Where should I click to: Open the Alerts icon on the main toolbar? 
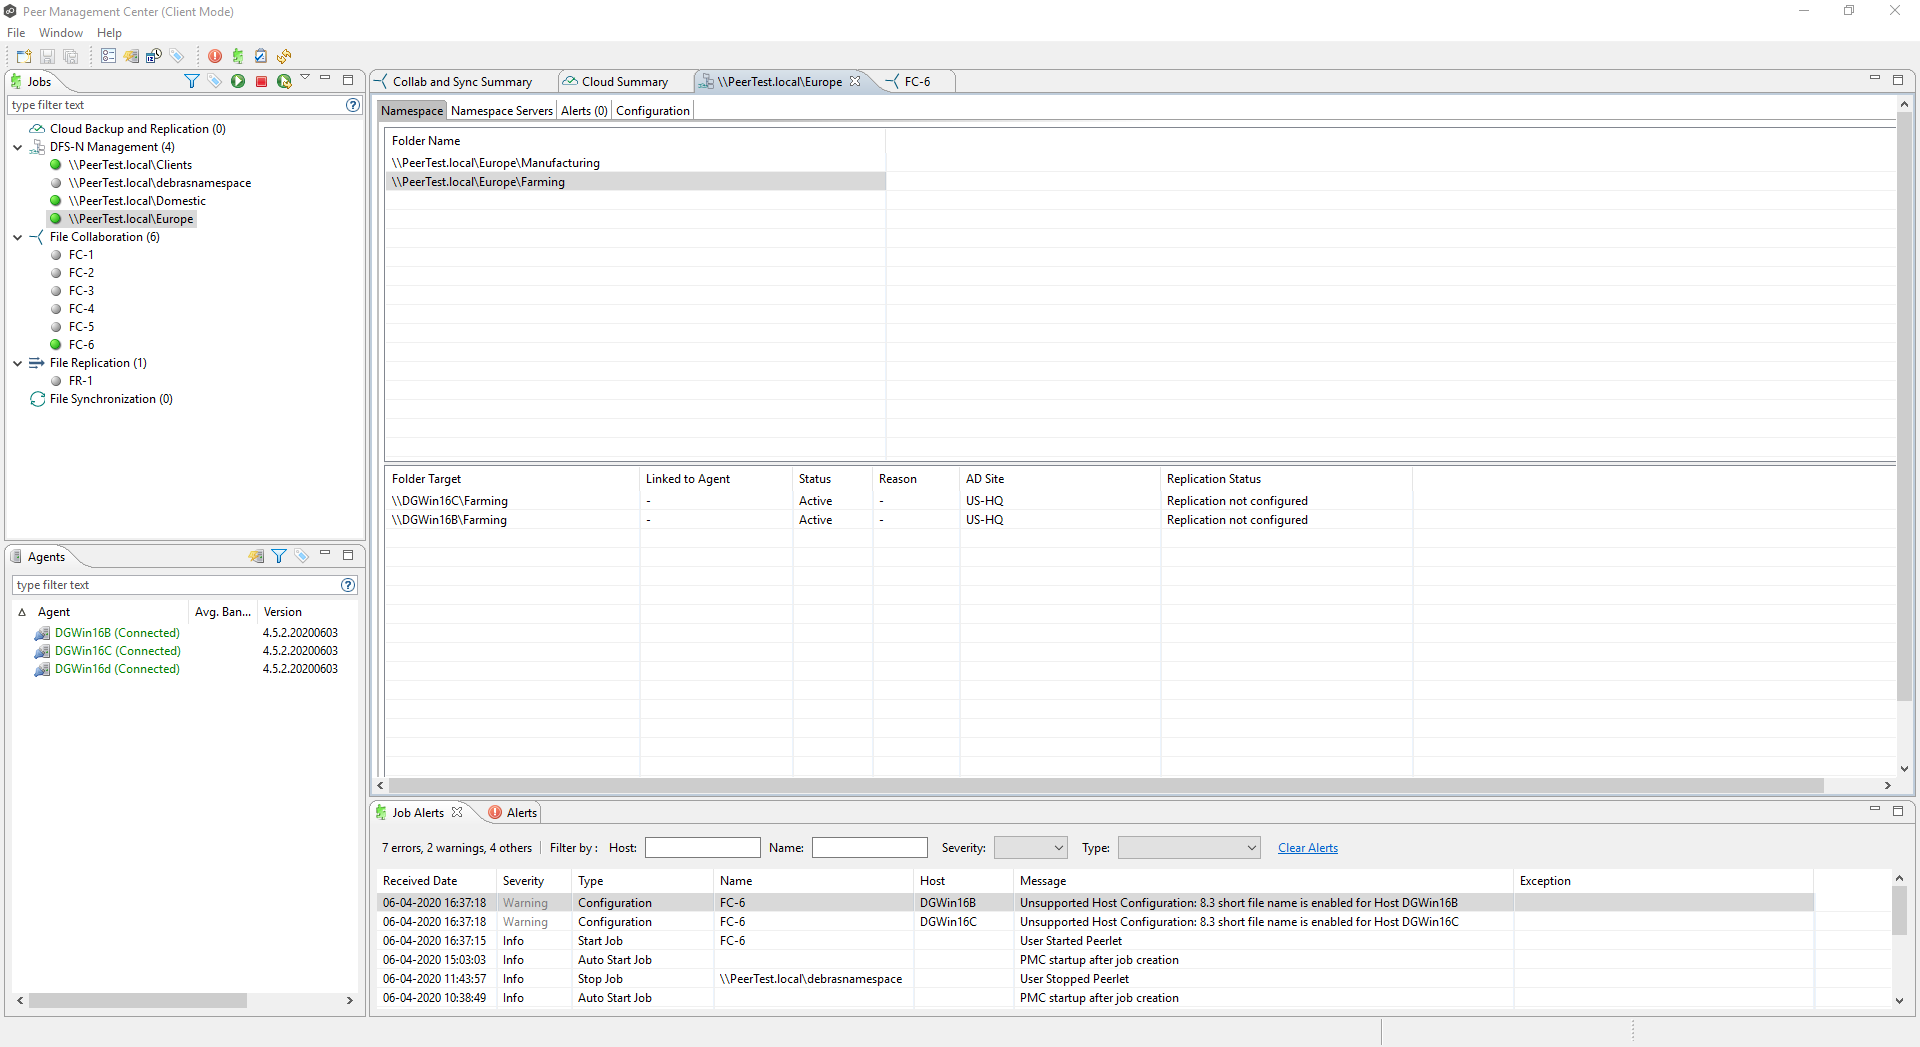pyautogui.click(x=215, y=56)
